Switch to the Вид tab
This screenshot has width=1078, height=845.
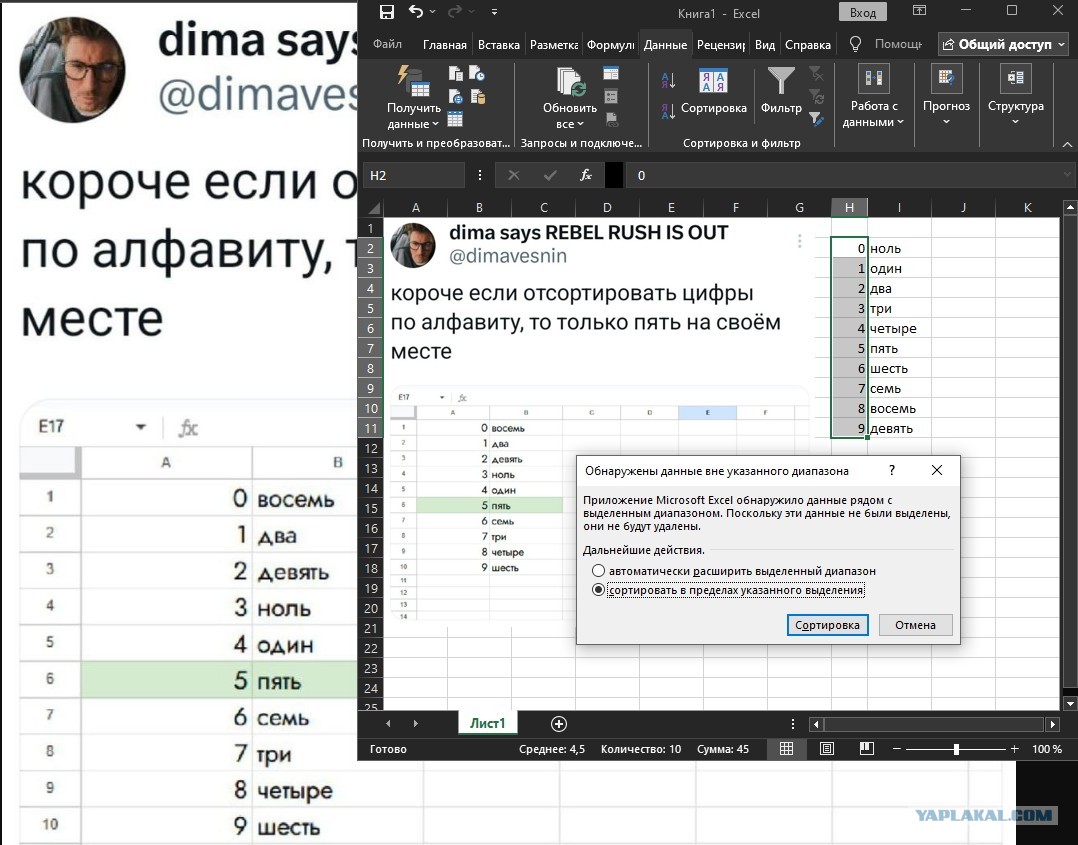click(x=764, y=45)
